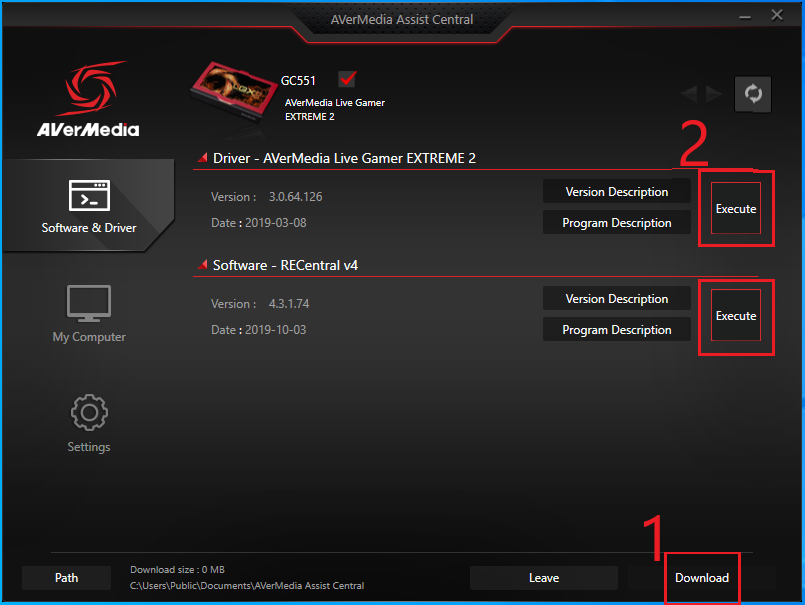Open the Software & Driver section

(x=89, y=206)
